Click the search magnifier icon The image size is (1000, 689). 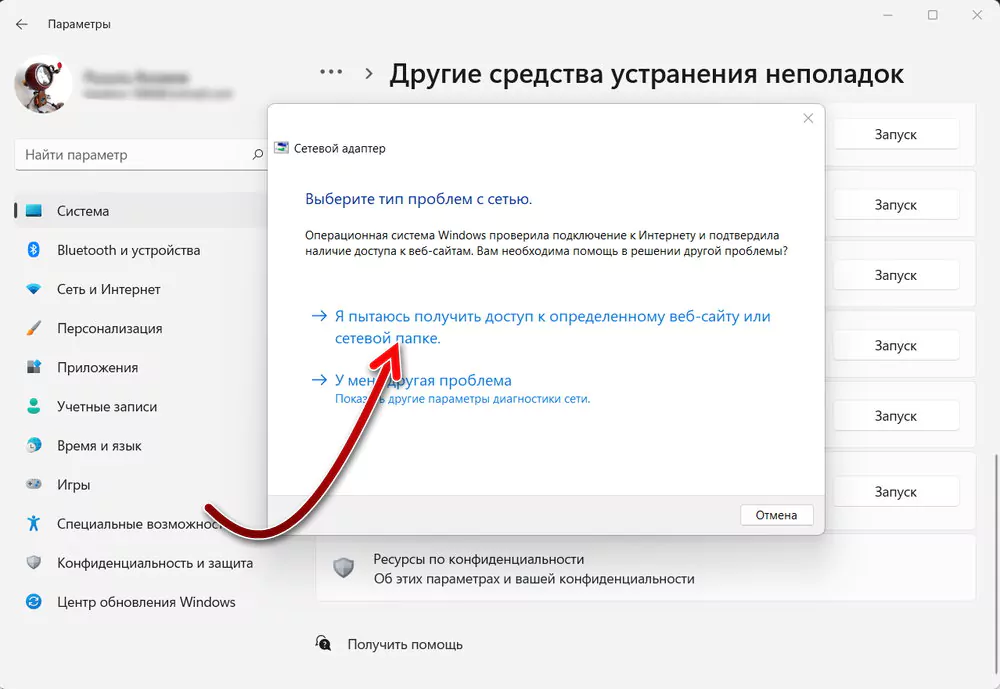257,154
